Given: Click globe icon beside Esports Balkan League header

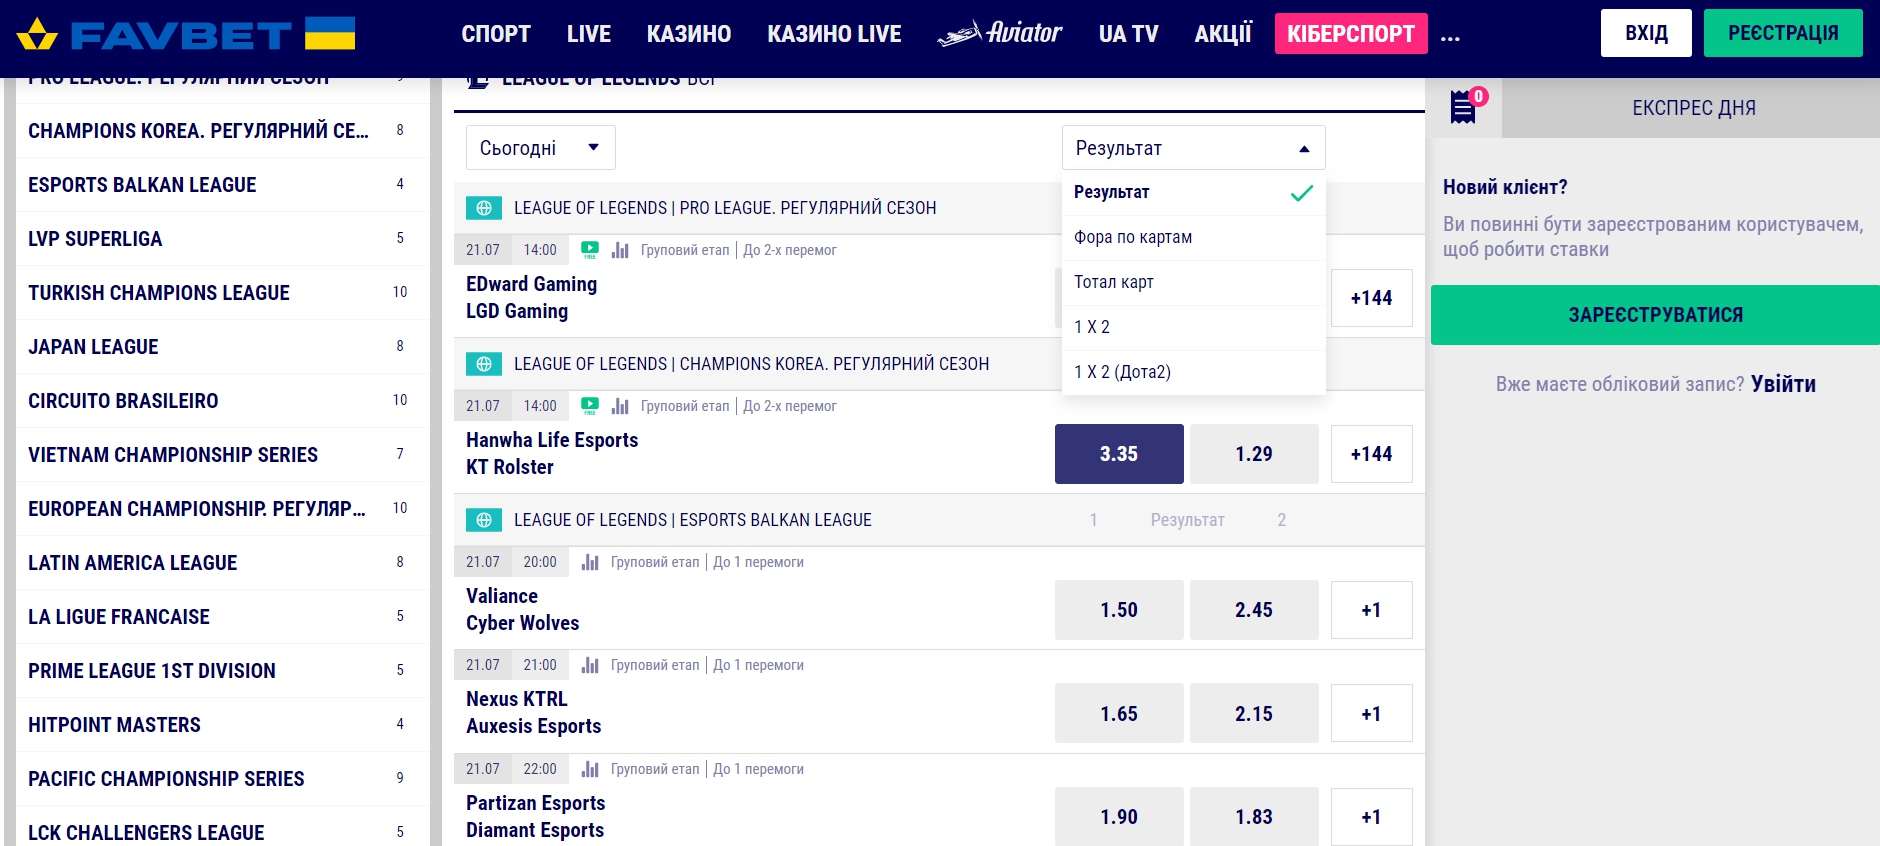Looking at the screenshot, I should coord(484,520).
